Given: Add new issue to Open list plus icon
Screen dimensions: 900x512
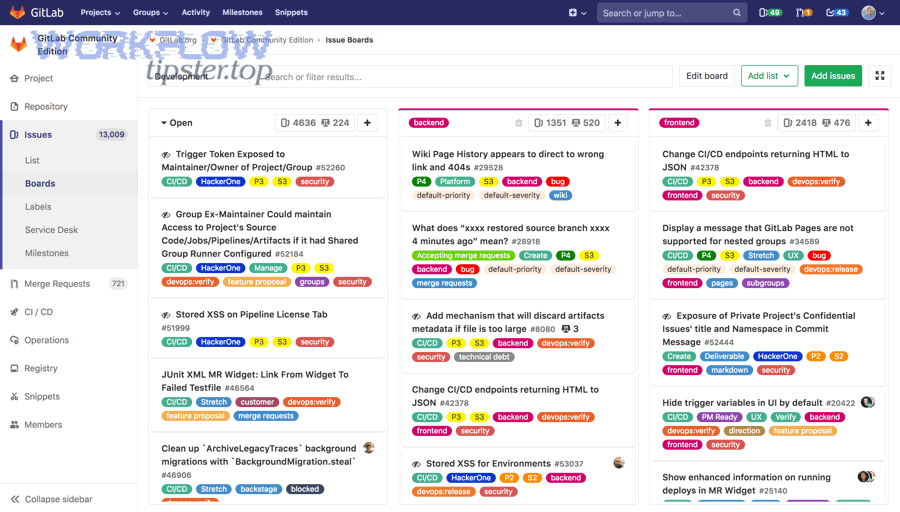Looking at the screenshot, I should 367,123.
